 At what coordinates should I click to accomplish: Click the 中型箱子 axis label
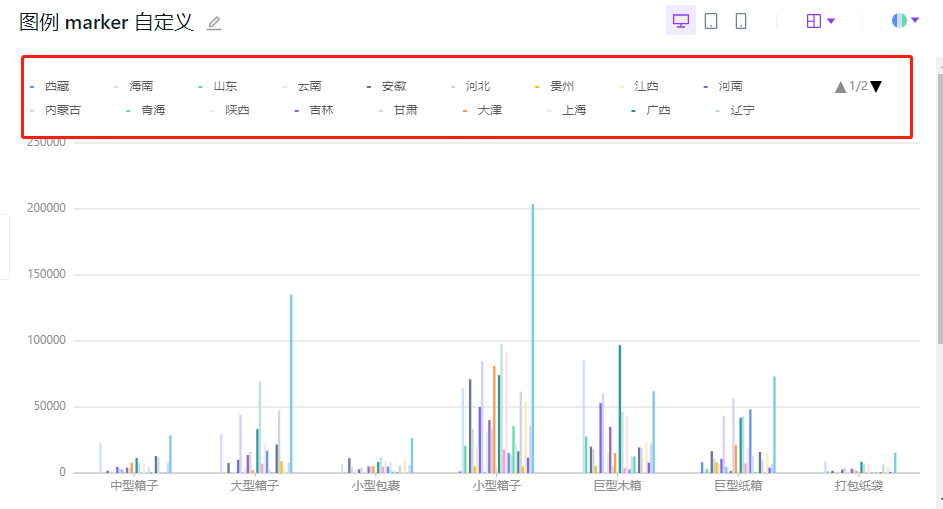point(134,486)
